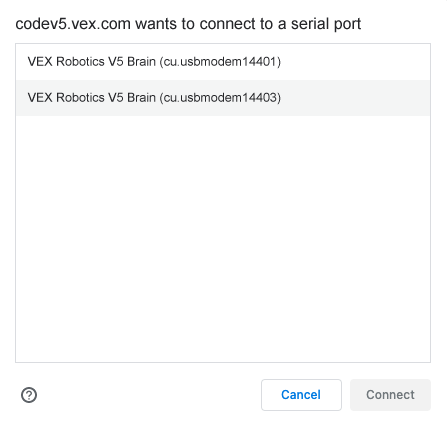
Task: Click the "serial port" words in the heading
Action: pyautogui.click(x=326, y=24)
